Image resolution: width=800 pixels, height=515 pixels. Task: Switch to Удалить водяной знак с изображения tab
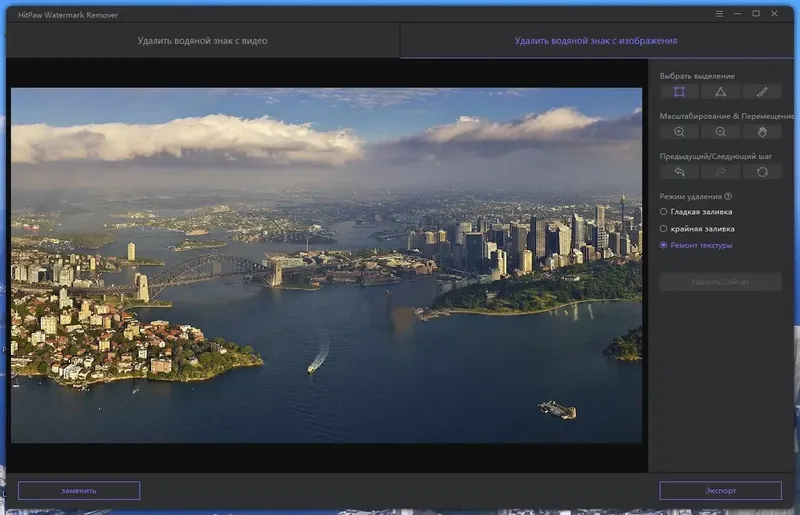[596, 41]
